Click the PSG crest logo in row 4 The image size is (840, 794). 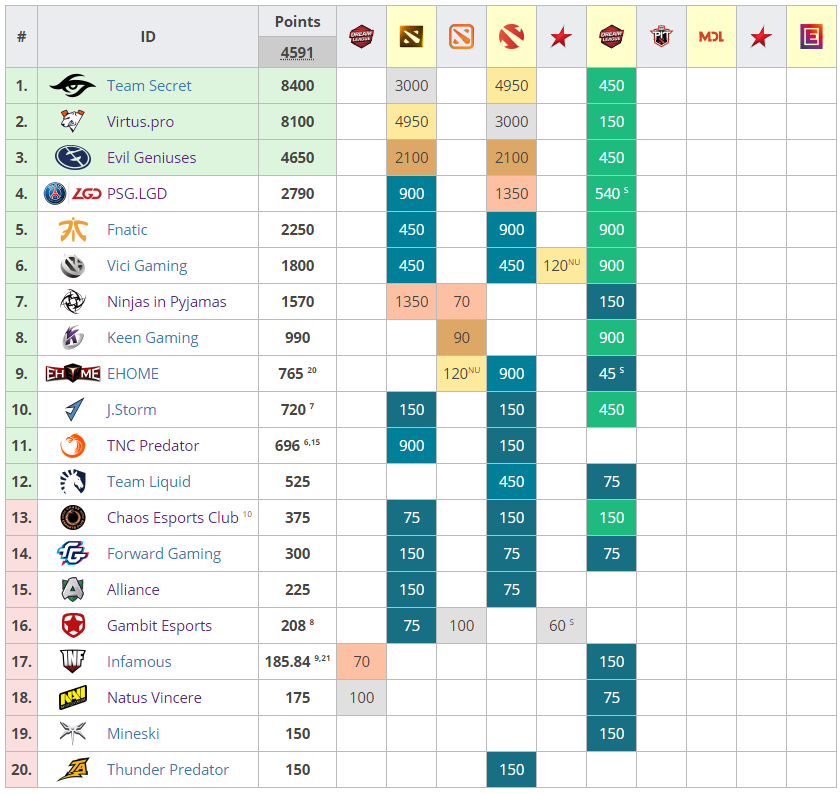(x=55, y=193)
